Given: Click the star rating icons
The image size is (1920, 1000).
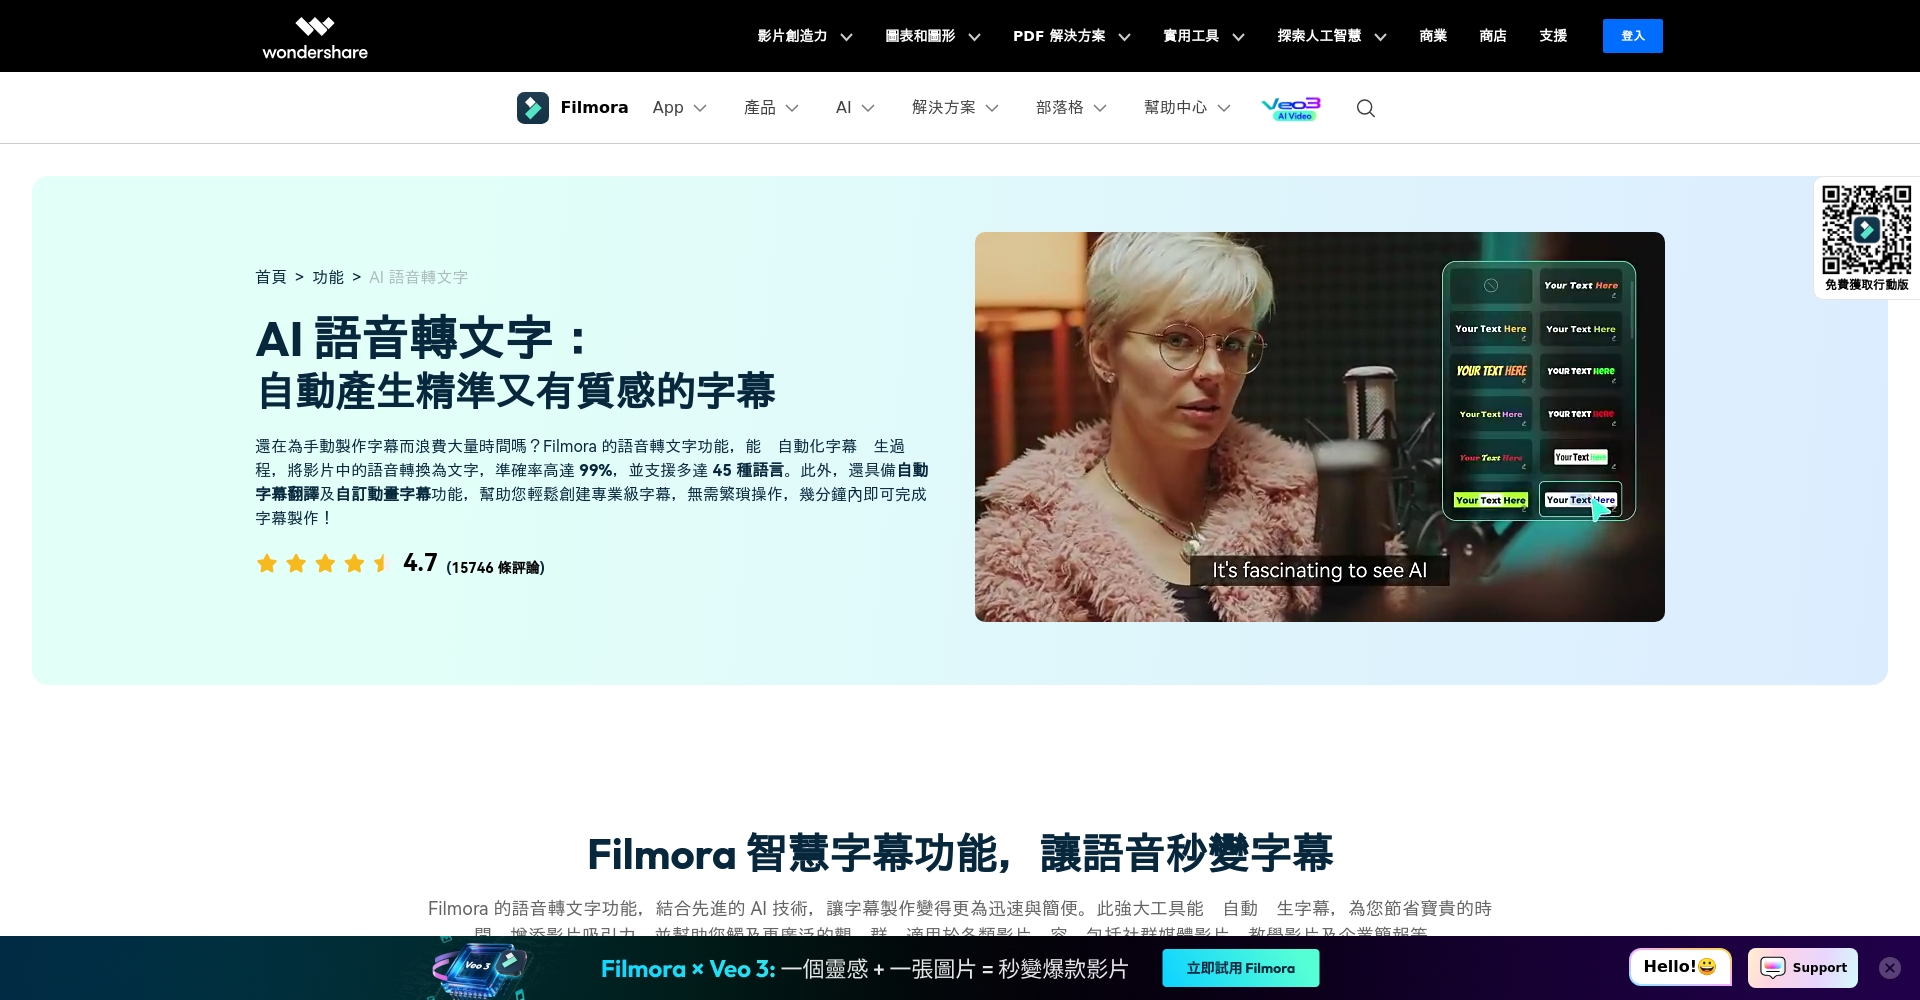Looking at the screenshot, I should pos(323,564).
